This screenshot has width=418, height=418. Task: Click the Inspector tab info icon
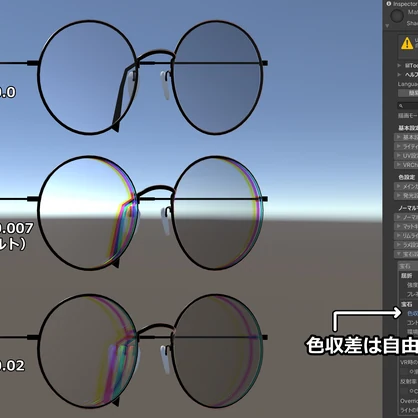point(389,4)
